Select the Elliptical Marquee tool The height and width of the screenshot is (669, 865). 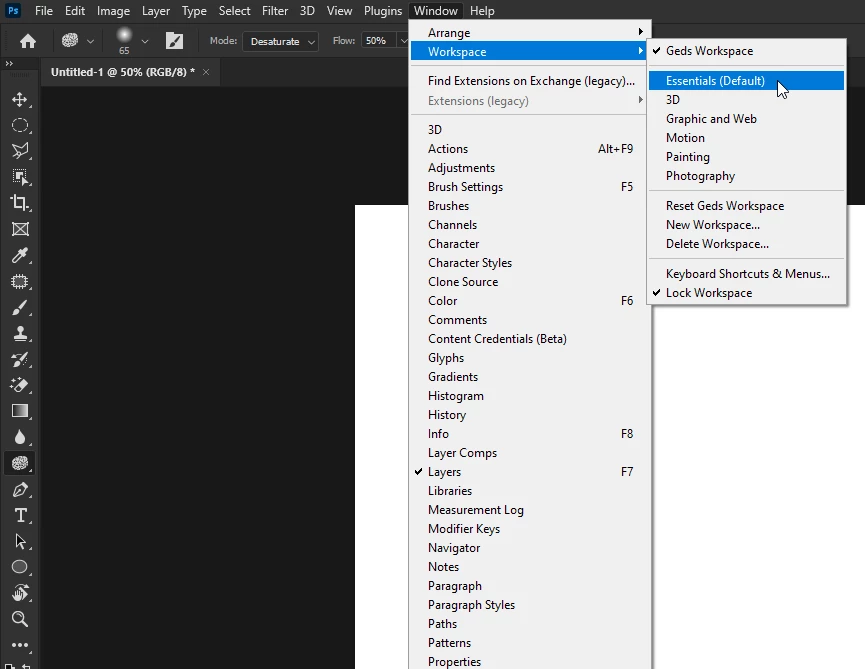(x=20, y=125)
